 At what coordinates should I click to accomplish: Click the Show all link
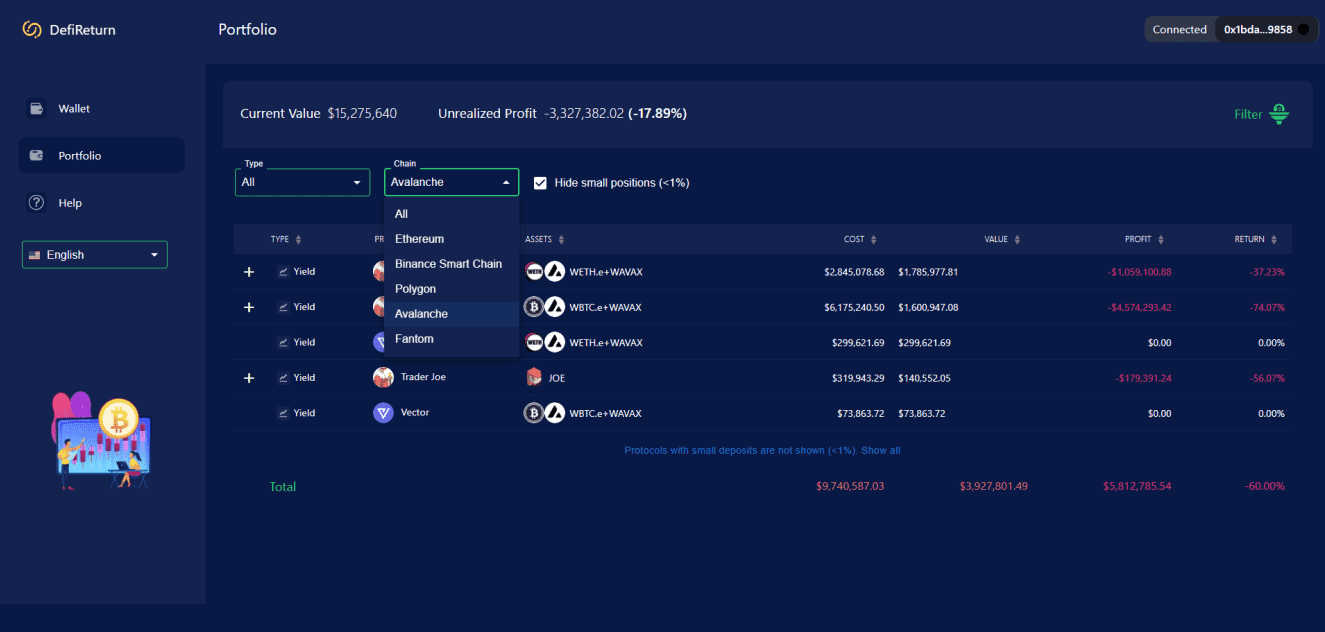[881, 450]
